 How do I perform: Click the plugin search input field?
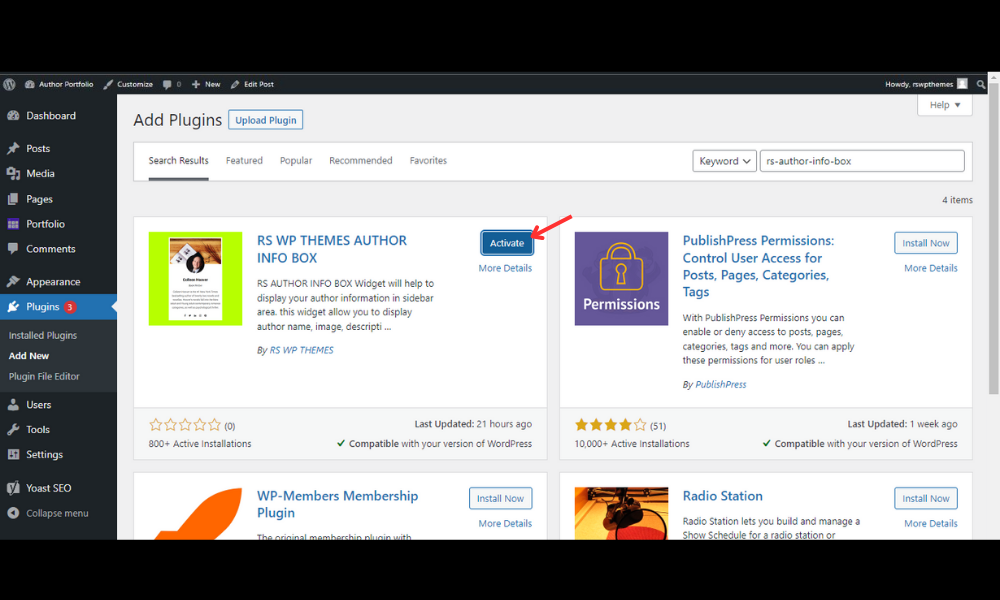click(862, 161)
